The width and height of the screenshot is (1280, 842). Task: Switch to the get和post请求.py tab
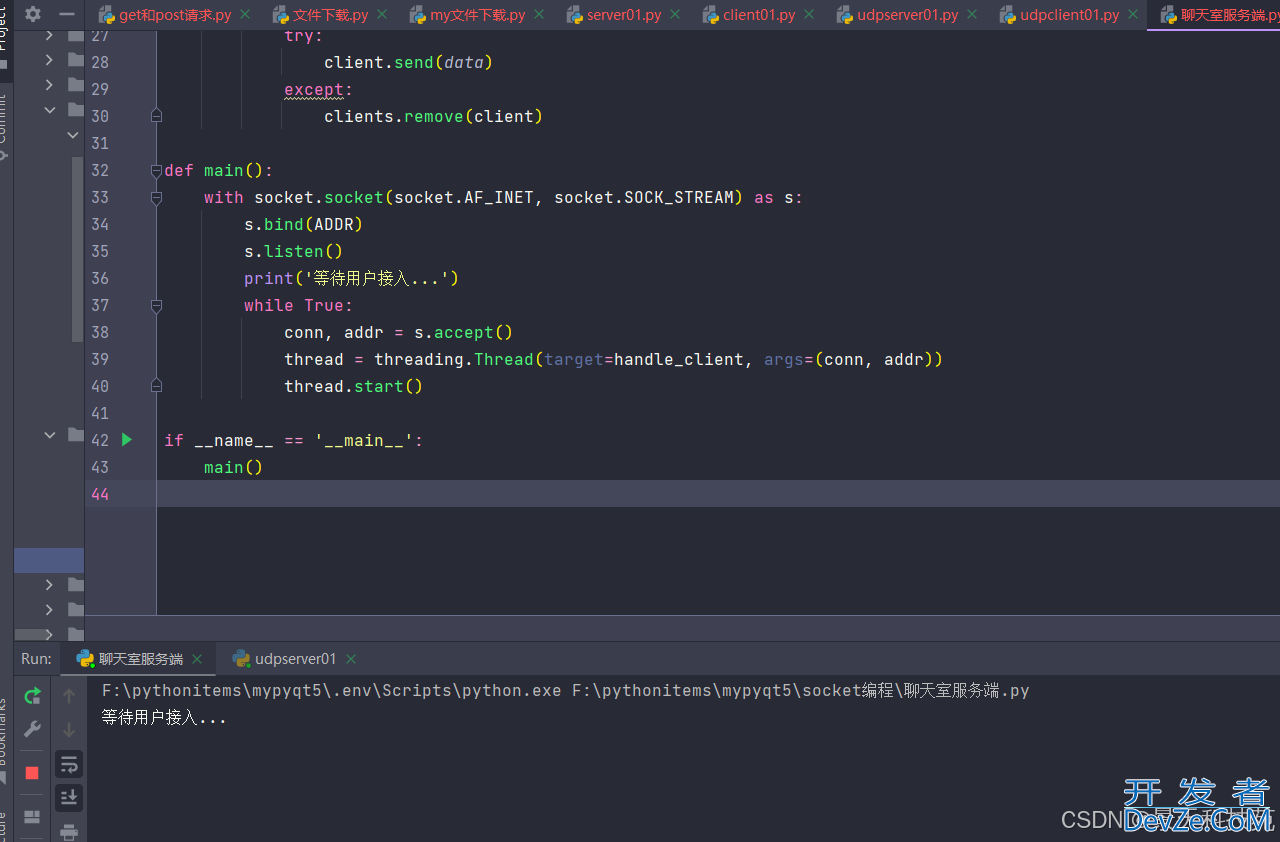coord(175,15)
